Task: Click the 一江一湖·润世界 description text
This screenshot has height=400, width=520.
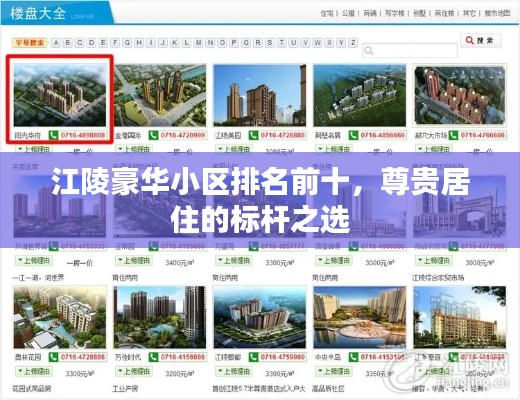Action: coord(38,278)
